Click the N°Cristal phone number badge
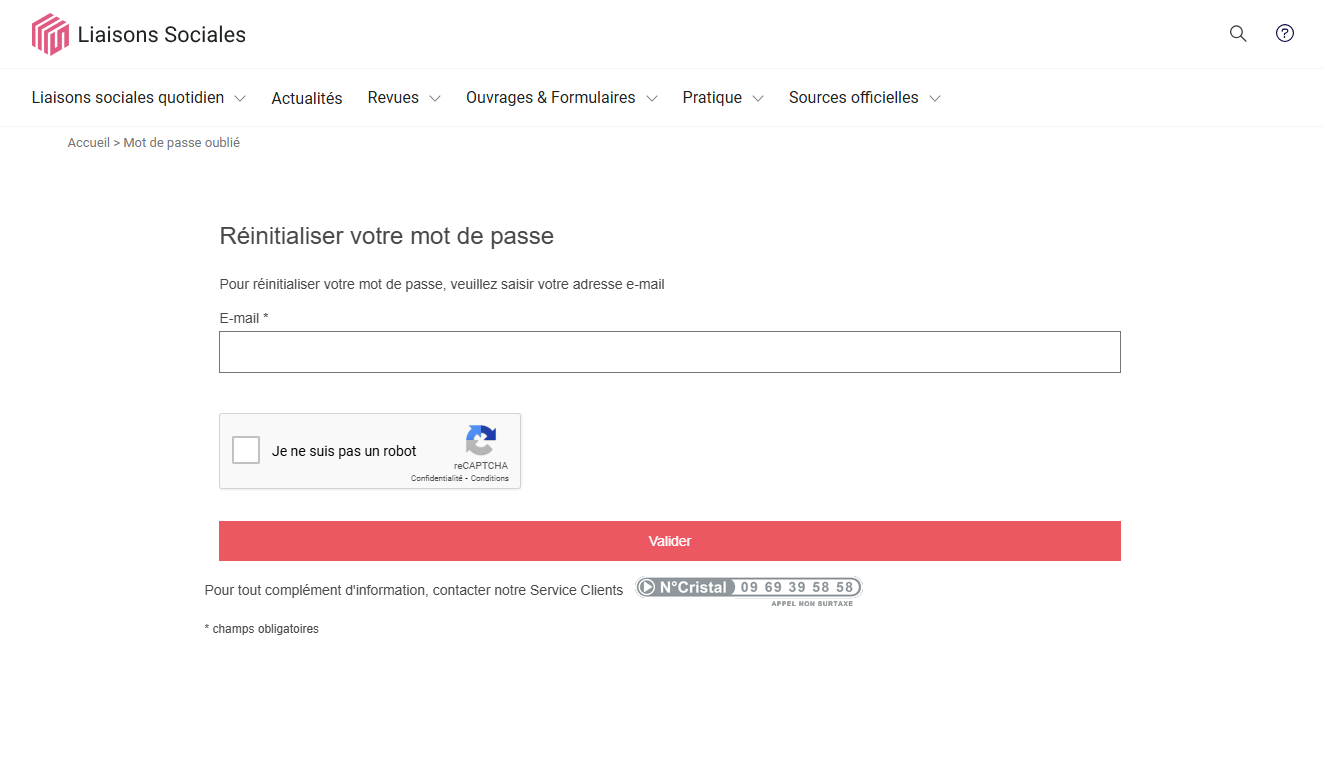The image size is (1324, 763). (747, 587)
